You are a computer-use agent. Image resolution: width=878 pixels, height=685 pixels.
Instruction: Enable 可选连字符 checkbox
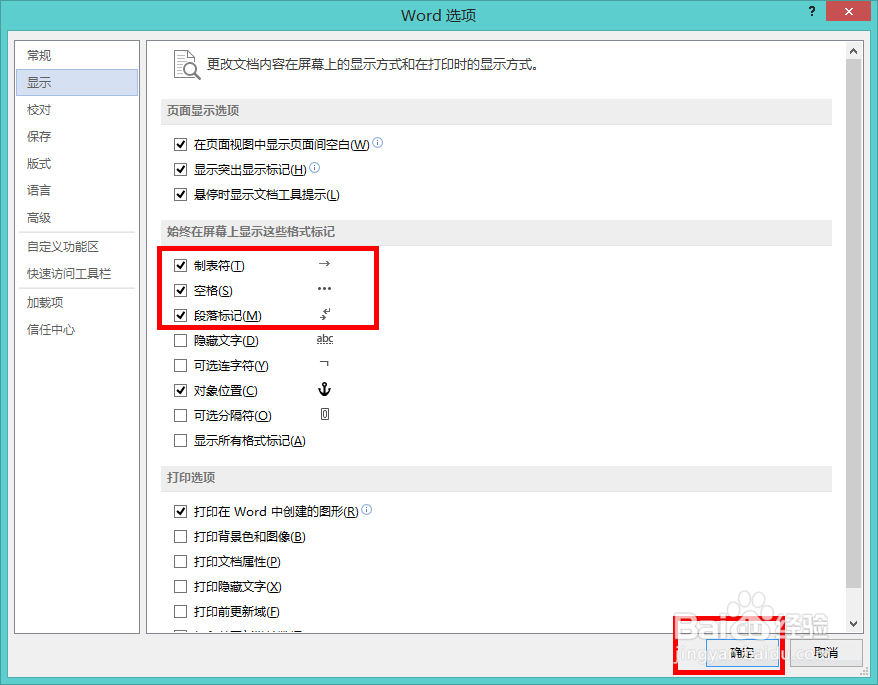pos(180,366)
